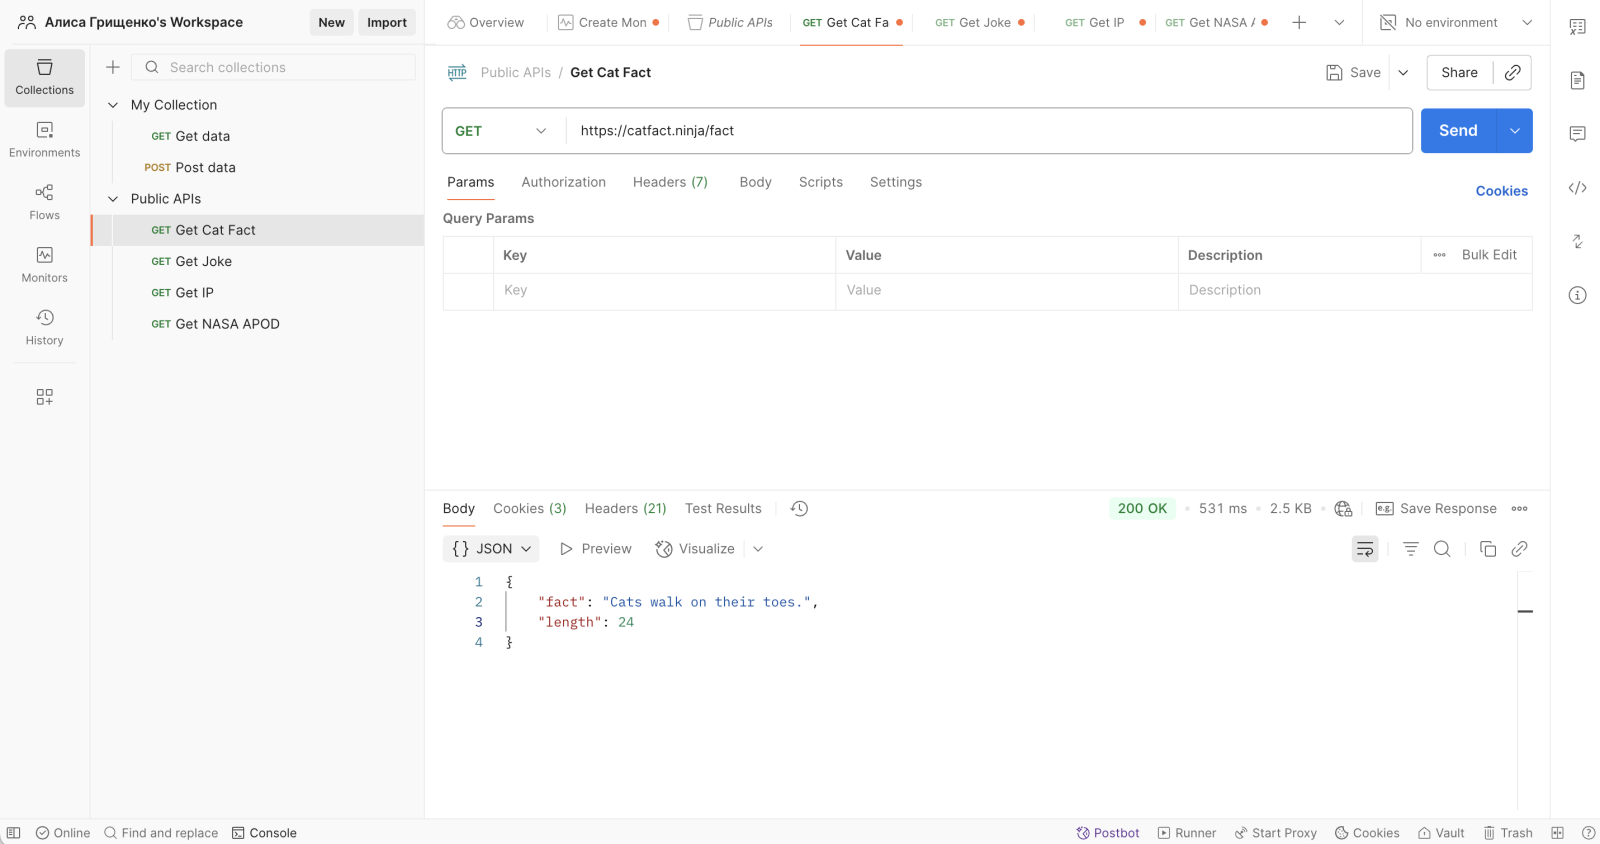Open the help icon in status bar

click(x=1588, y=833)
